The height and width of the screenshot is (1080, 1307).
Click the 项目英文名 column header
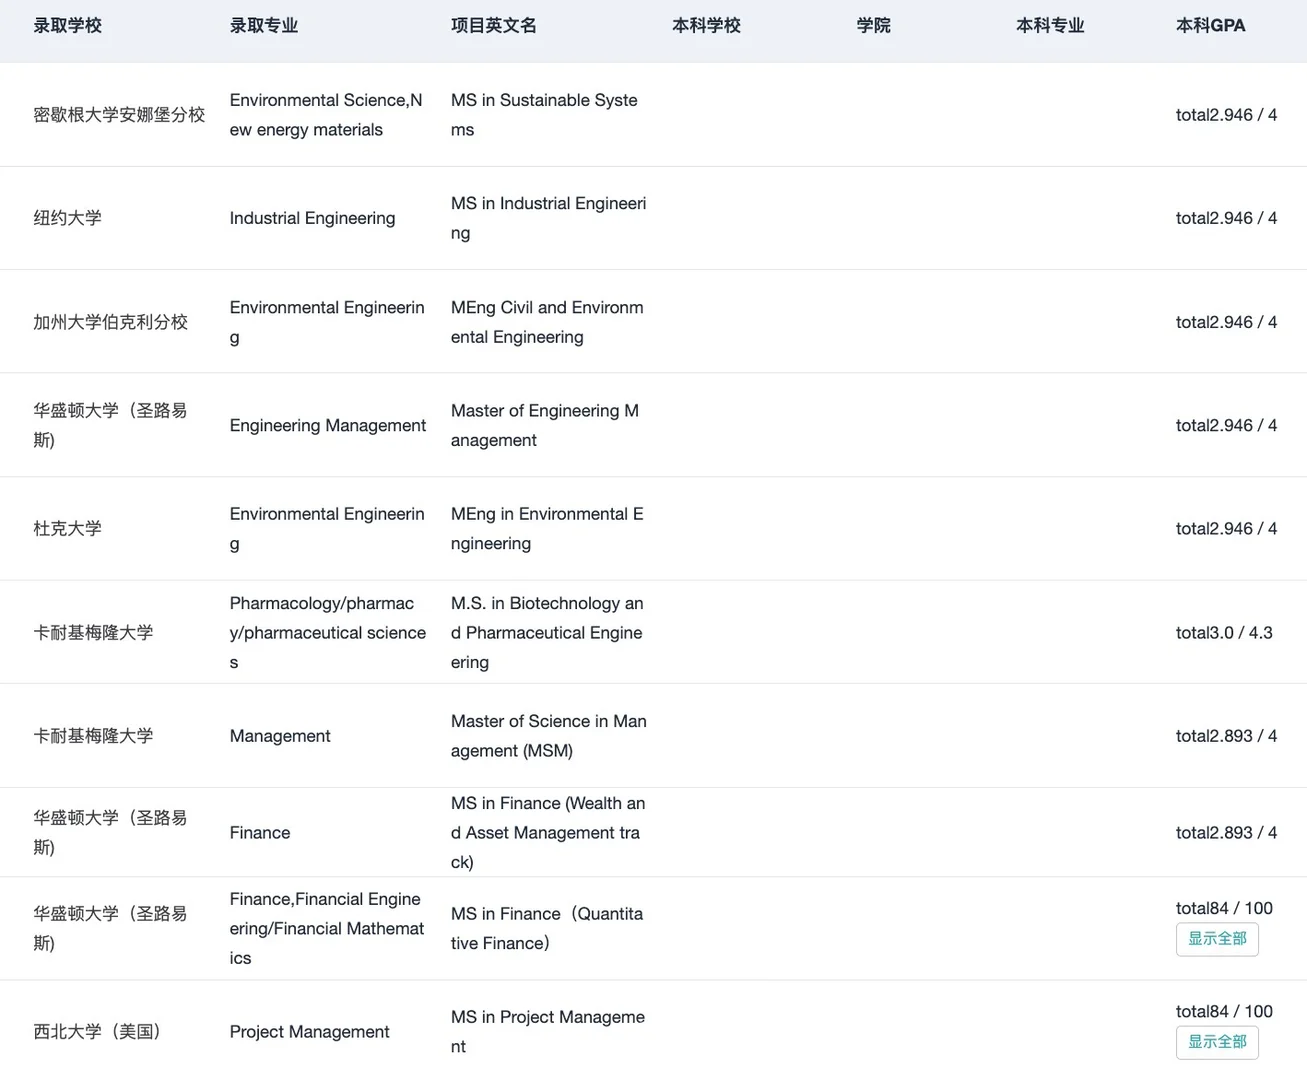tap(494, 26)
